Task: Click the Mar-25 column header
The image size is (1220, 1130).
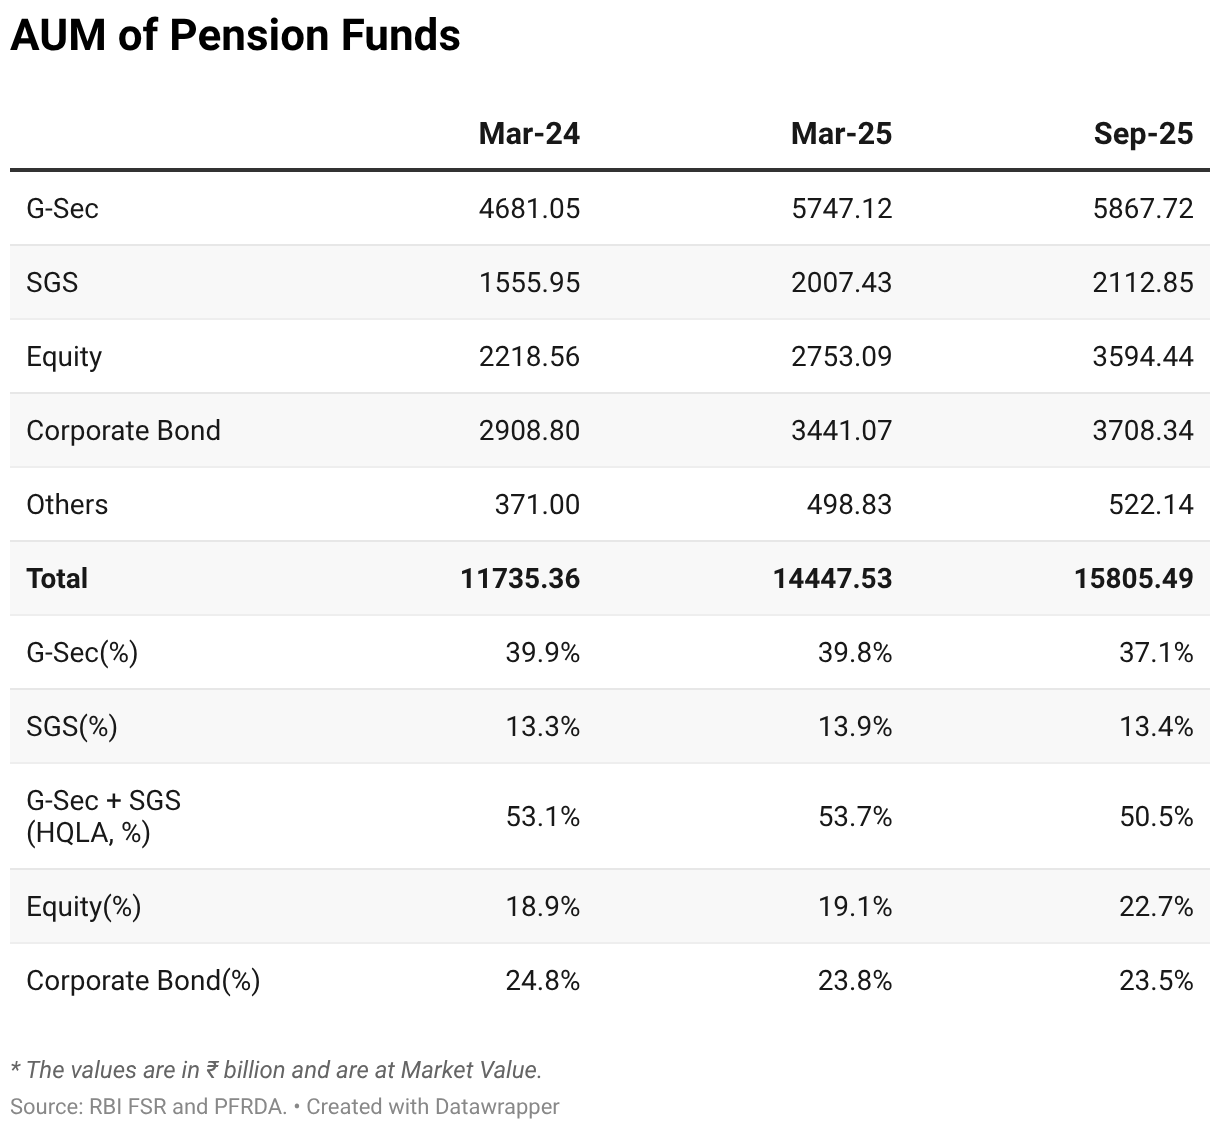Action: pos(840,133)
